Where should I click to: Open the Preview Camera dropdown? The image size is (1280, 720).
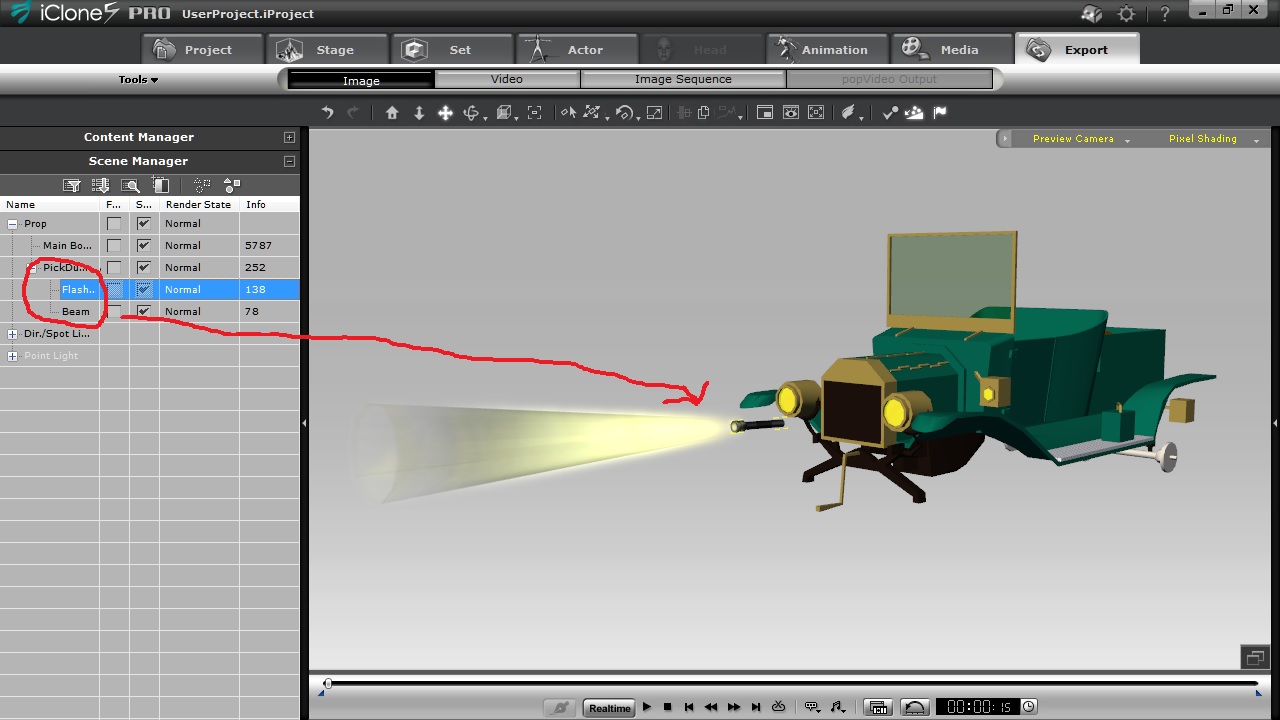pyautogui.click(x=1080, y=139)
